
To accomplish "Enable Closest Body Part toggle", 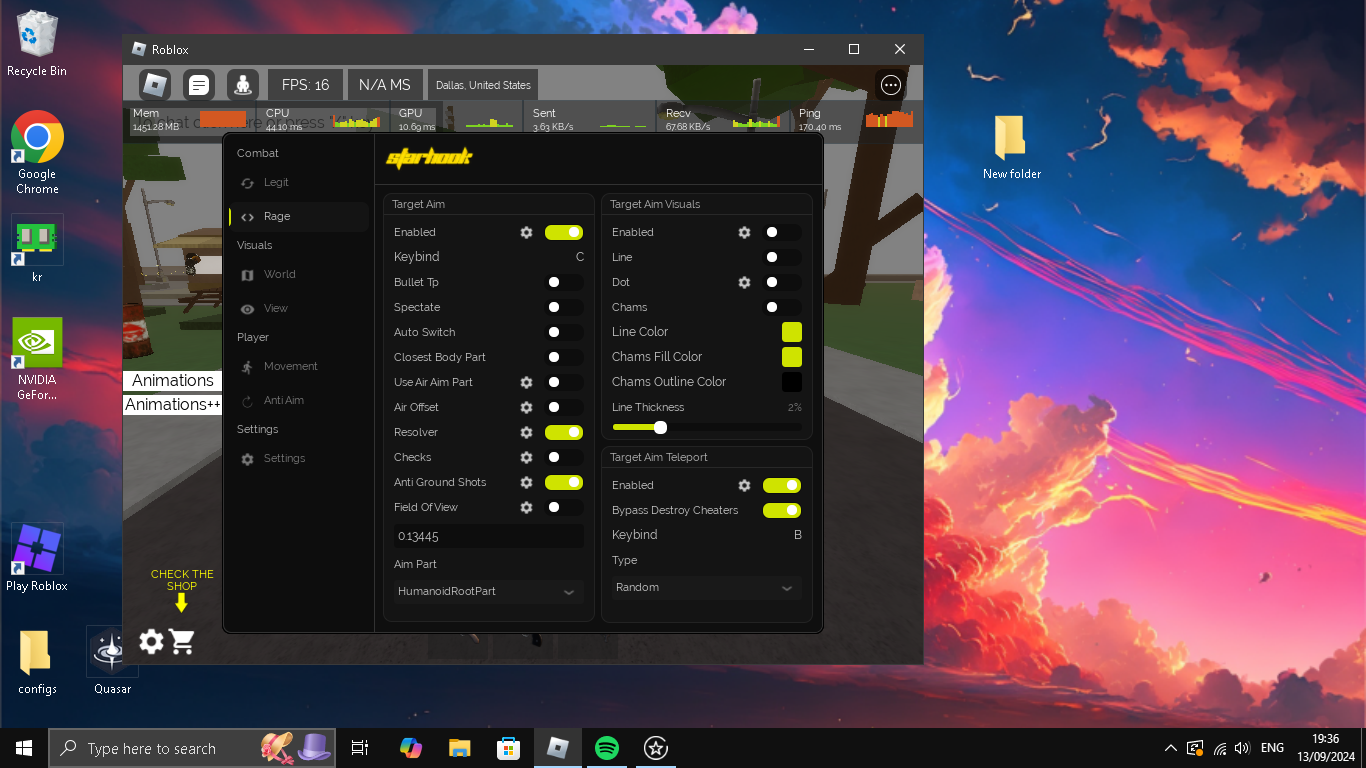I will [564, 357].
